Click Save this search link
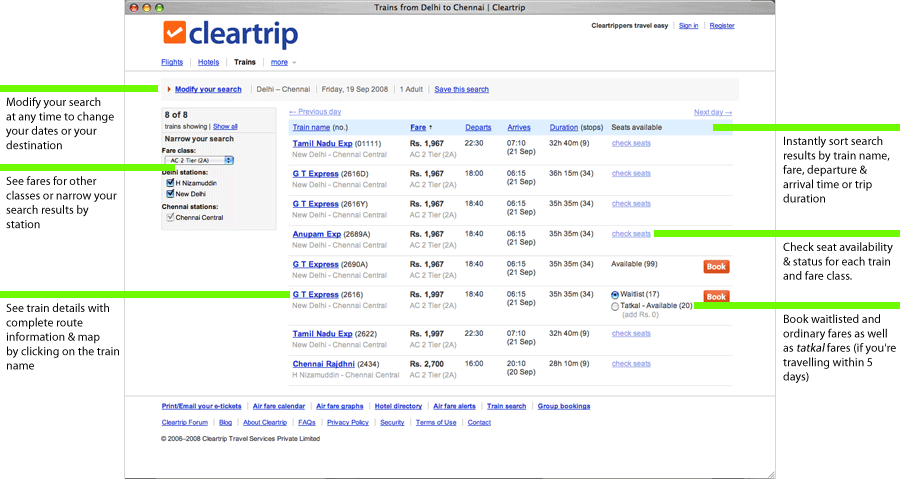 (461, 89)
